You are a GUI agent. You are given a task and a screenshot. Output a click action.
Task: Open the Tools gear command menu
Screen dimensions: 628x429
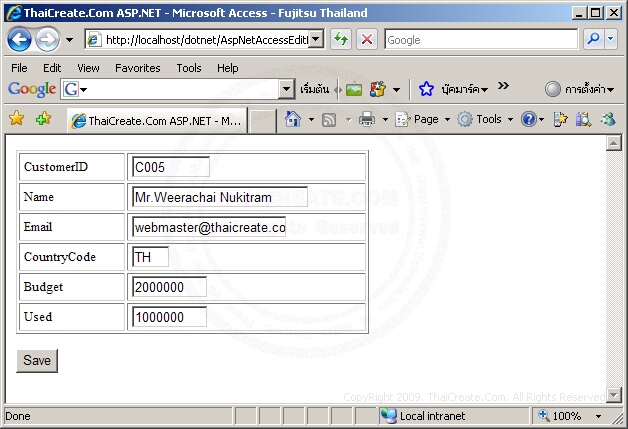[485, 119]
